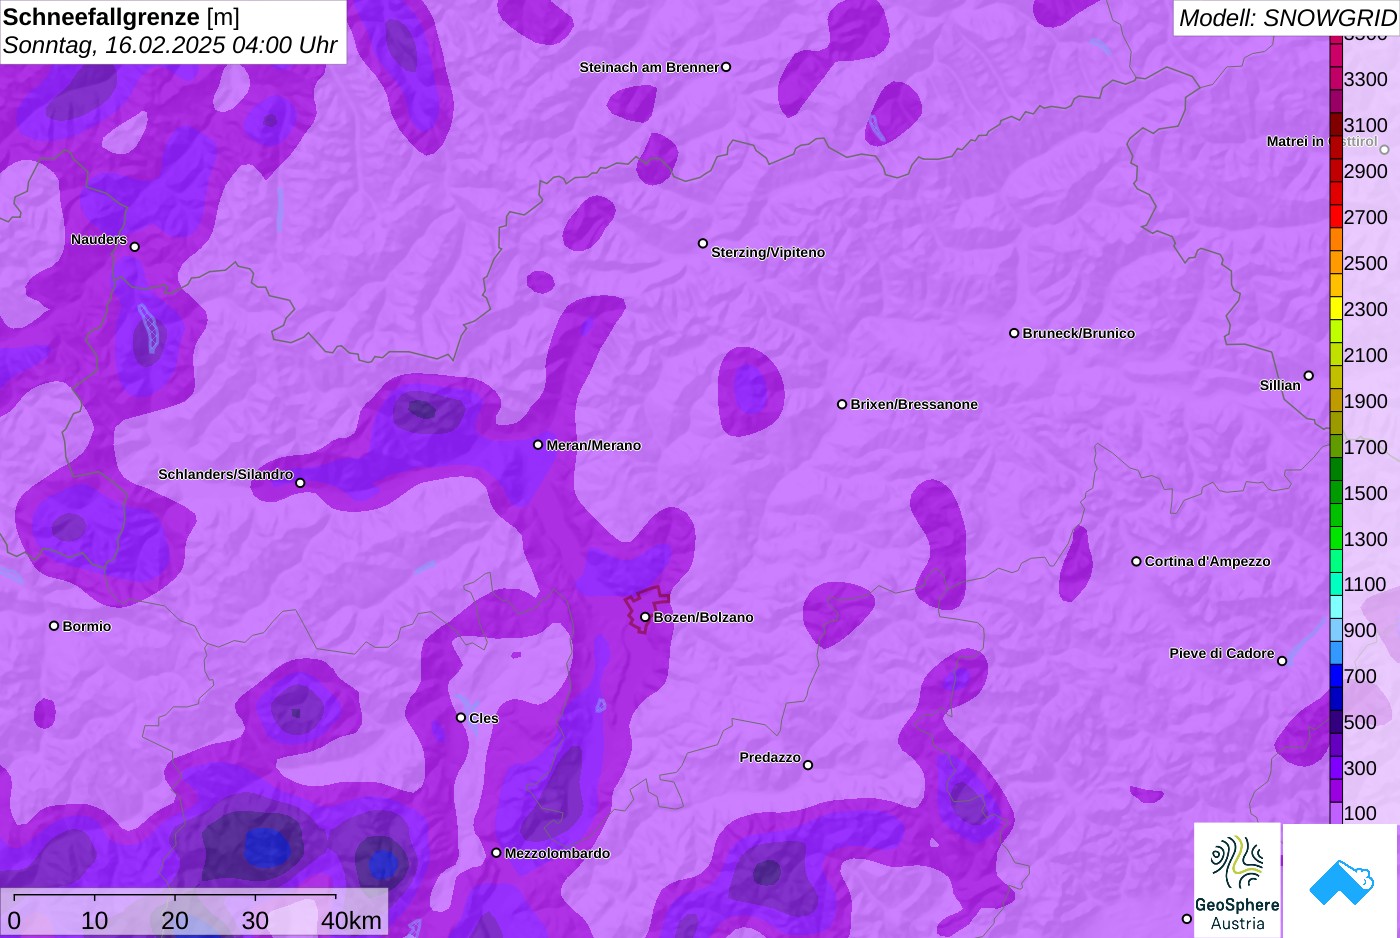Click the Matrei in Osttirol label

point(1322,141)
